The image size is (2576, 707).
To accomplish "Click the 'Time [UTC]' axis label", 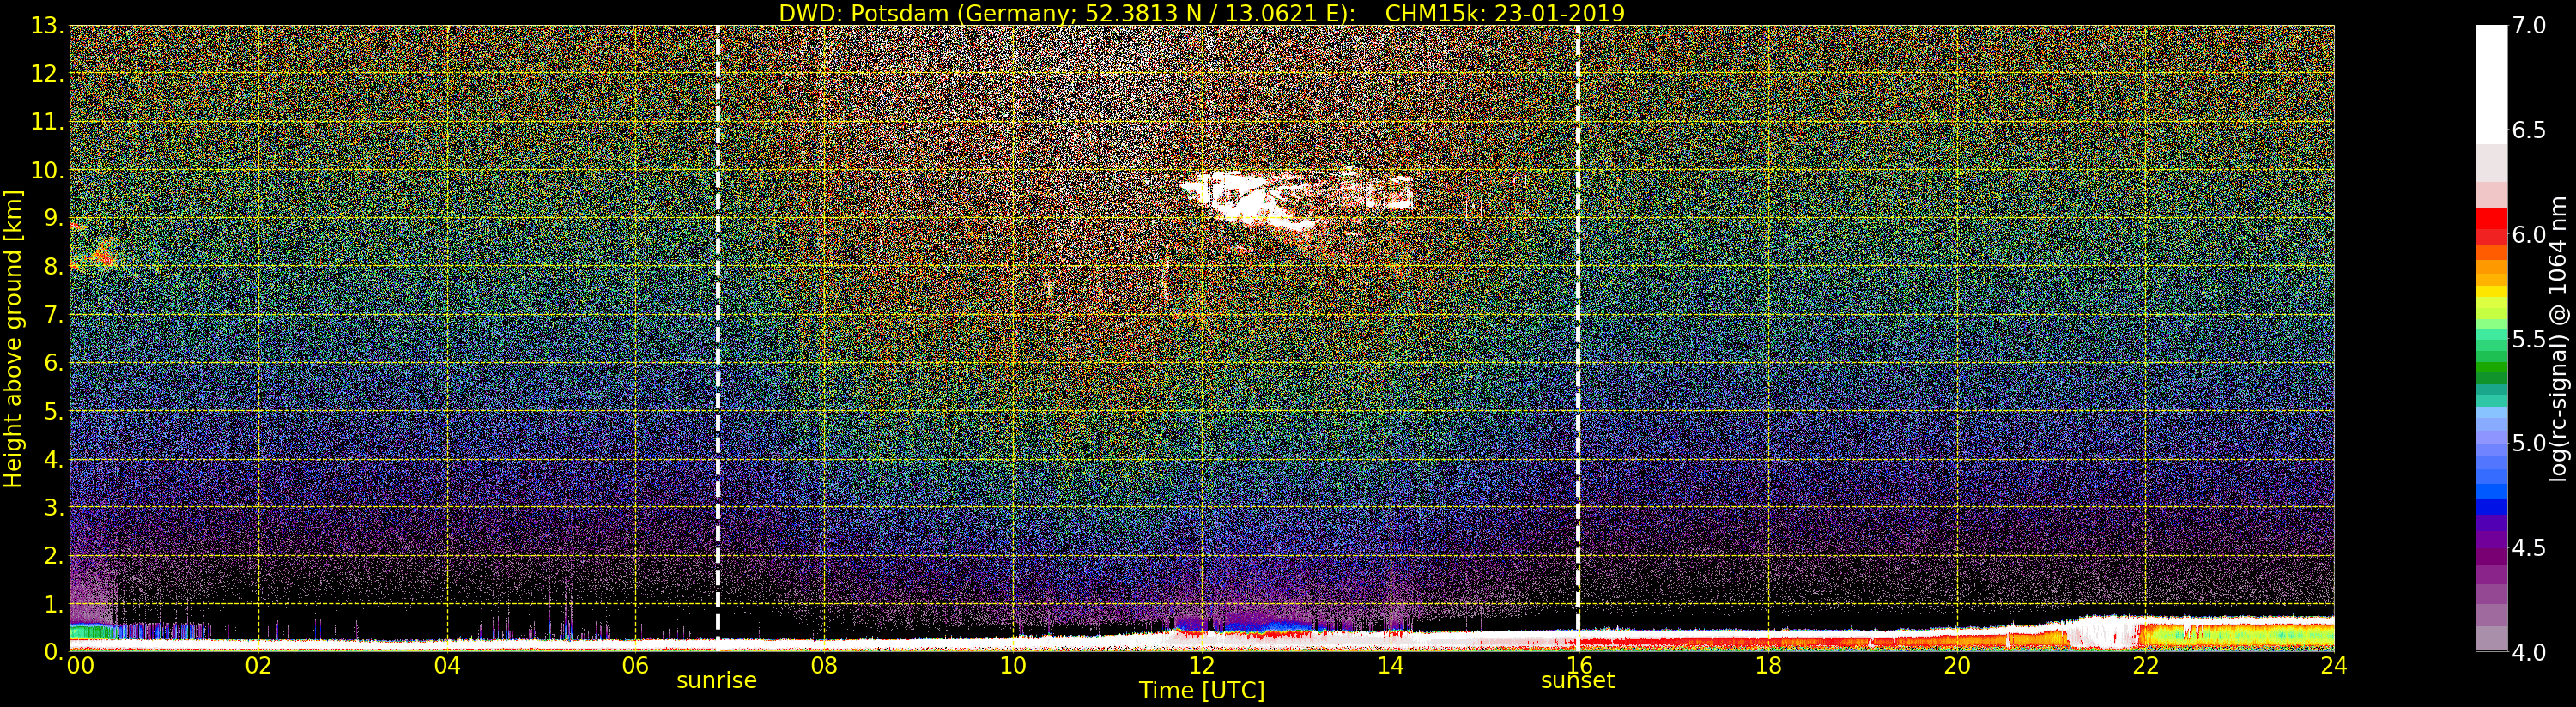I will point(1201,690).
